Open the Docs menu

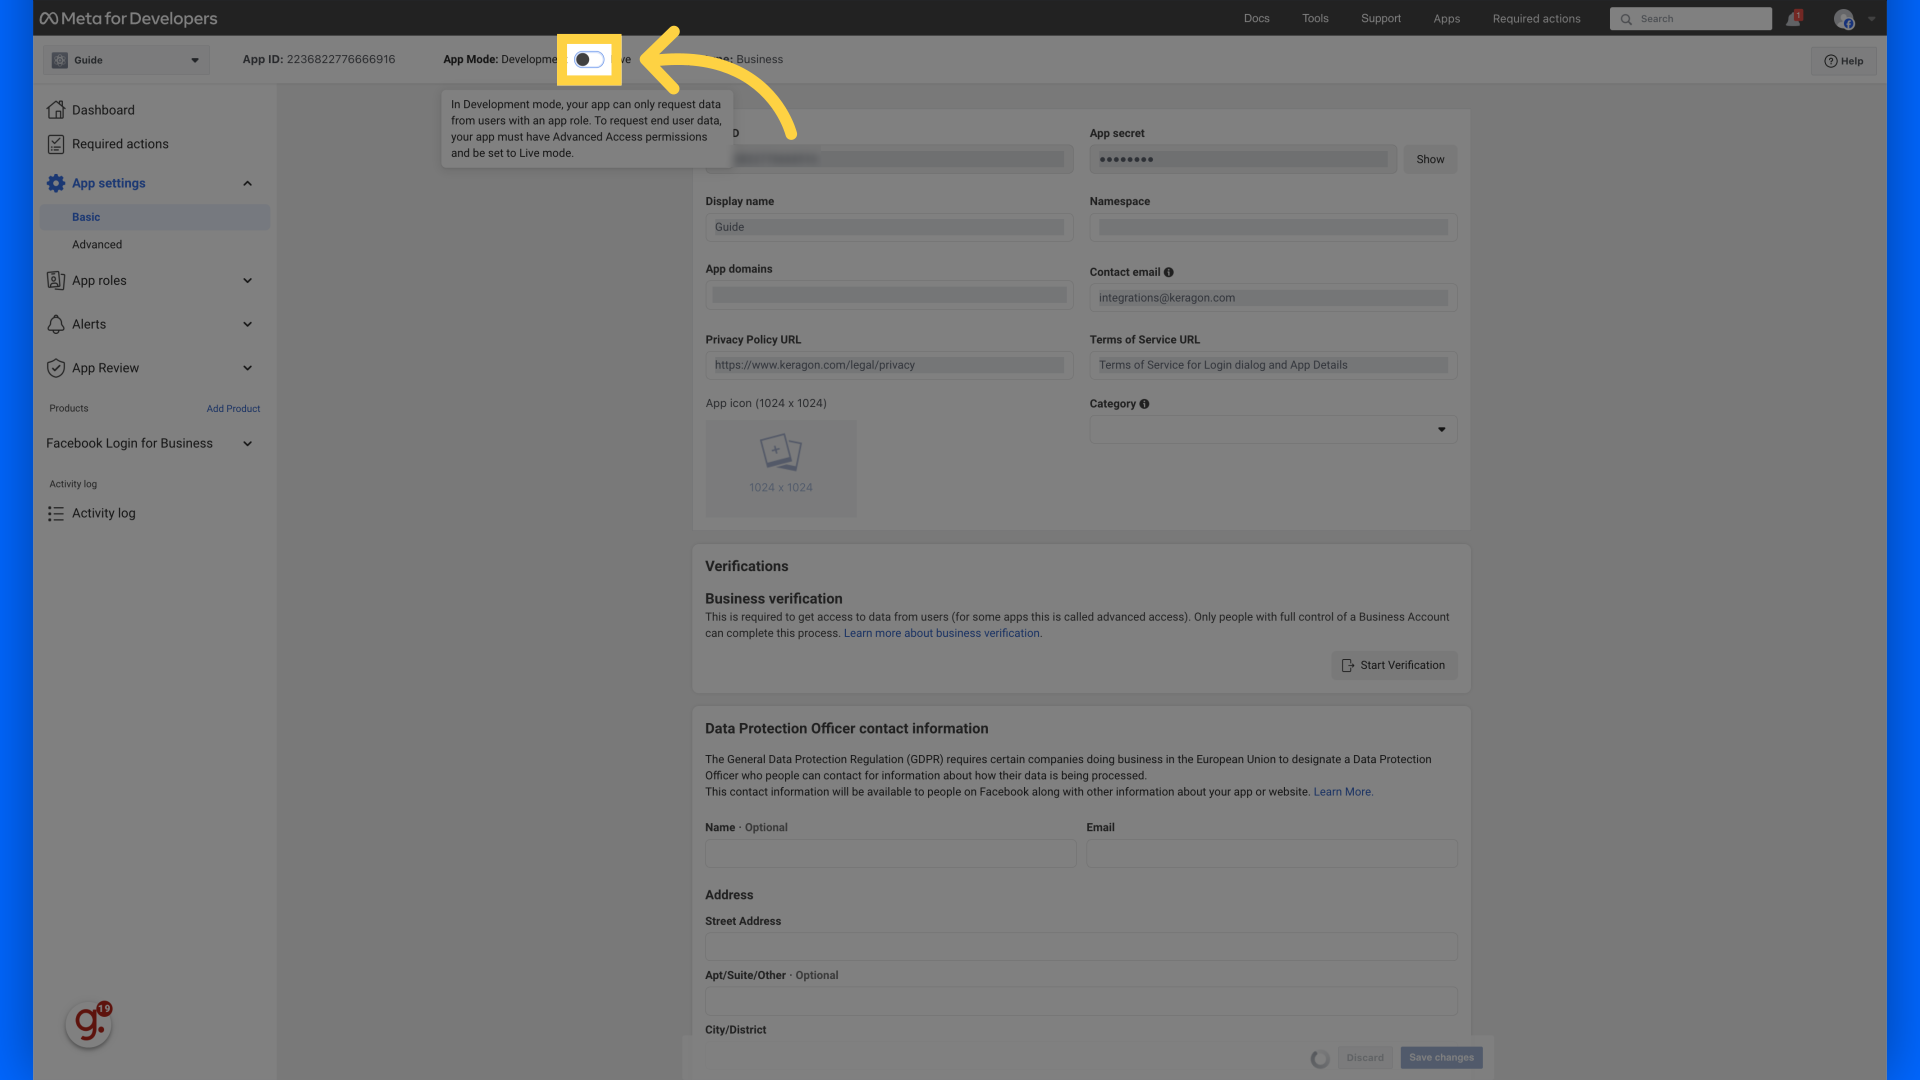tap(1256, 19)
